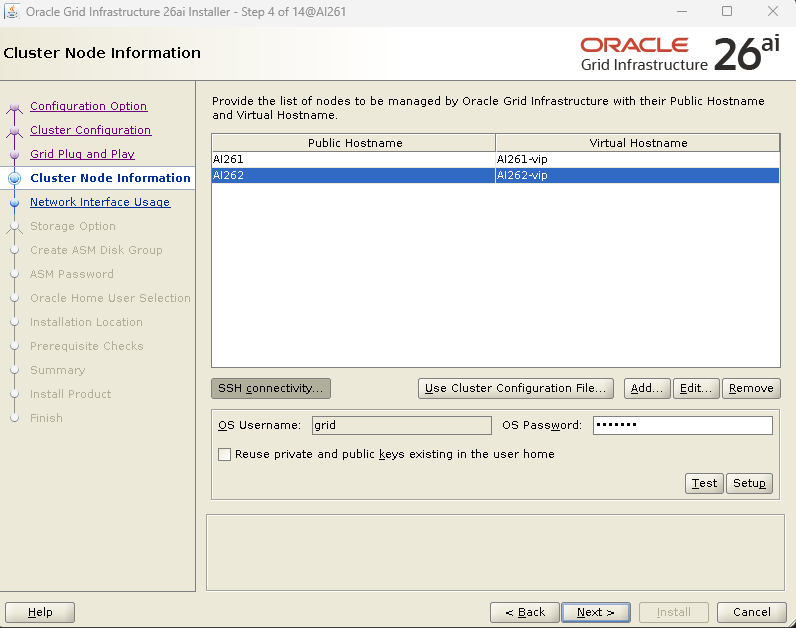Click the Oracle 26ai logo
Viewport: 796px width, 628px height.
pos(680,53)
